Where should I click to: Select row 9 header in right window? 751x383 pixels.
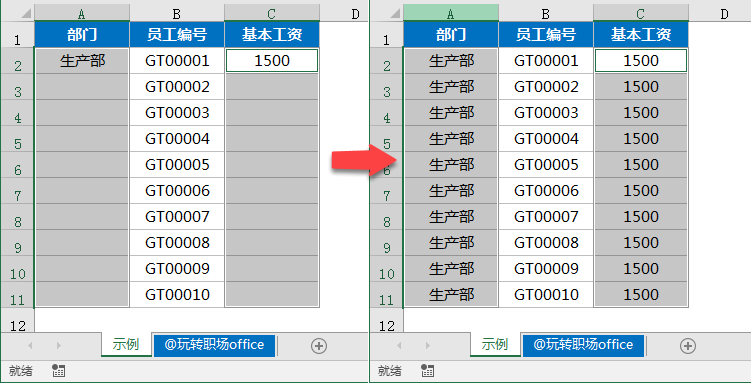click(x=387, y=243)
